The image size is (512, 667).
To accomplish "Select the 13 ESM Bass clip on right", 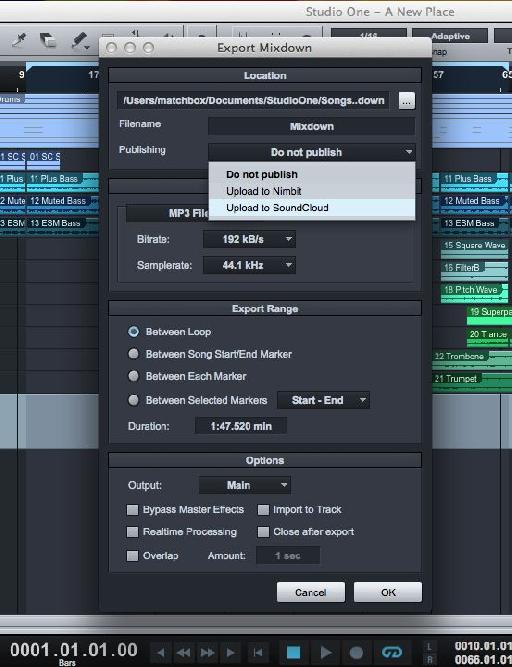I will point(475,225).
